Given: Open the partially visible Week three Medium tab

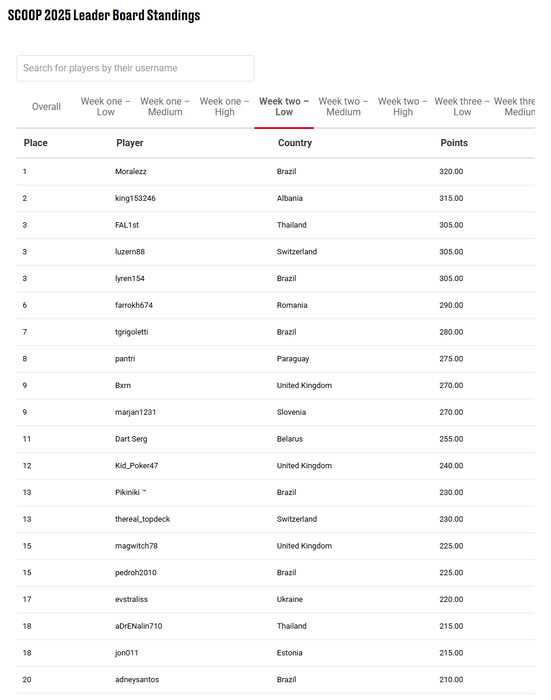Looking at the screenshot, I should pos(514,107).
